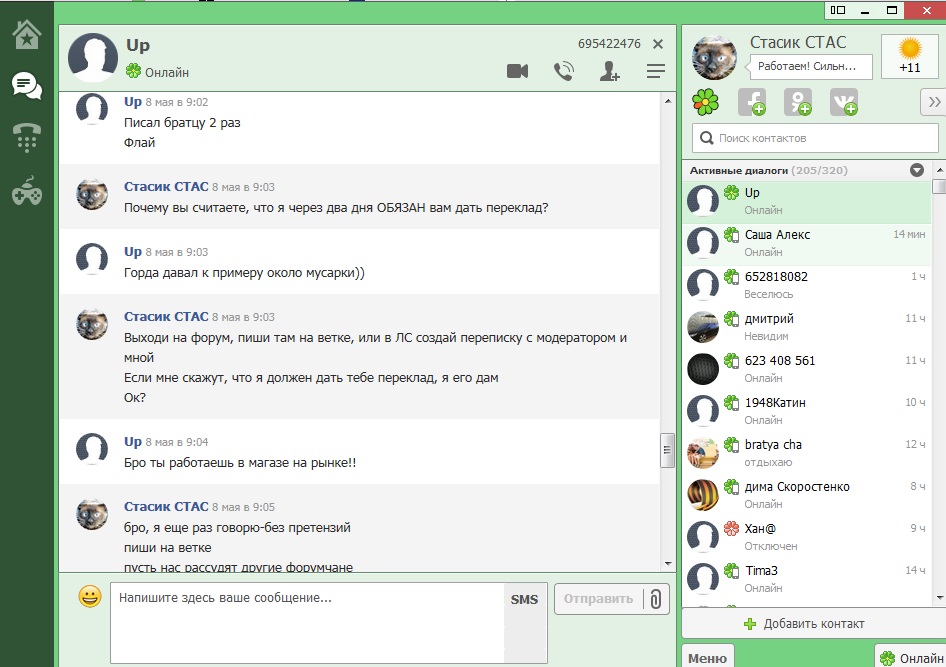This screenshot has height=667, width=946.
Task: Click the chat scroll-down arrow
Action: coord(667,563)
